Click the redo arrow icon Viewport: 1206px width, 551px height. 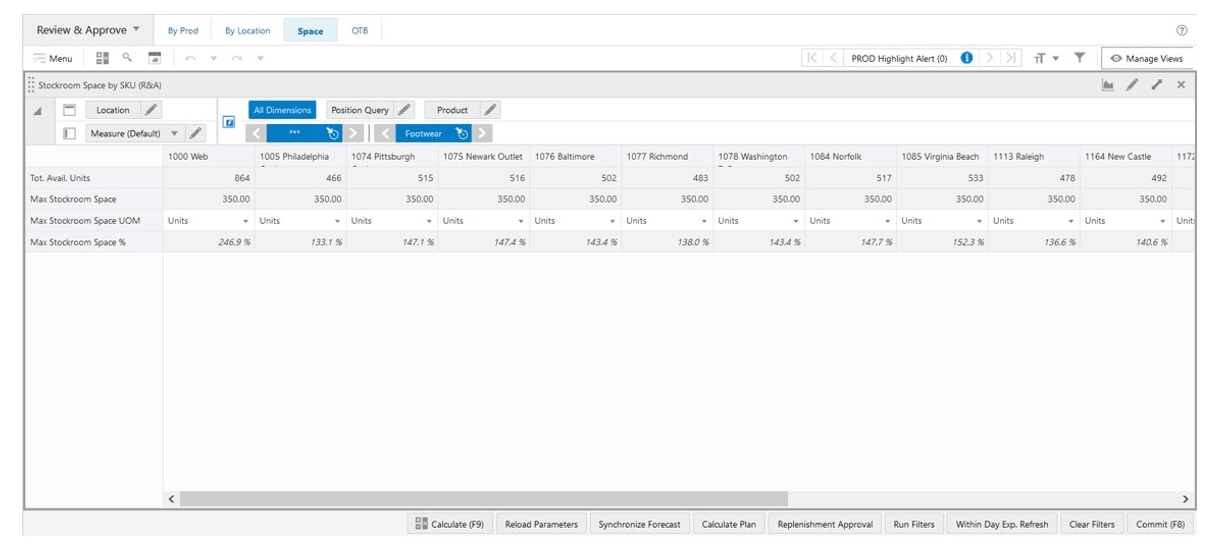tap(237, 59)
